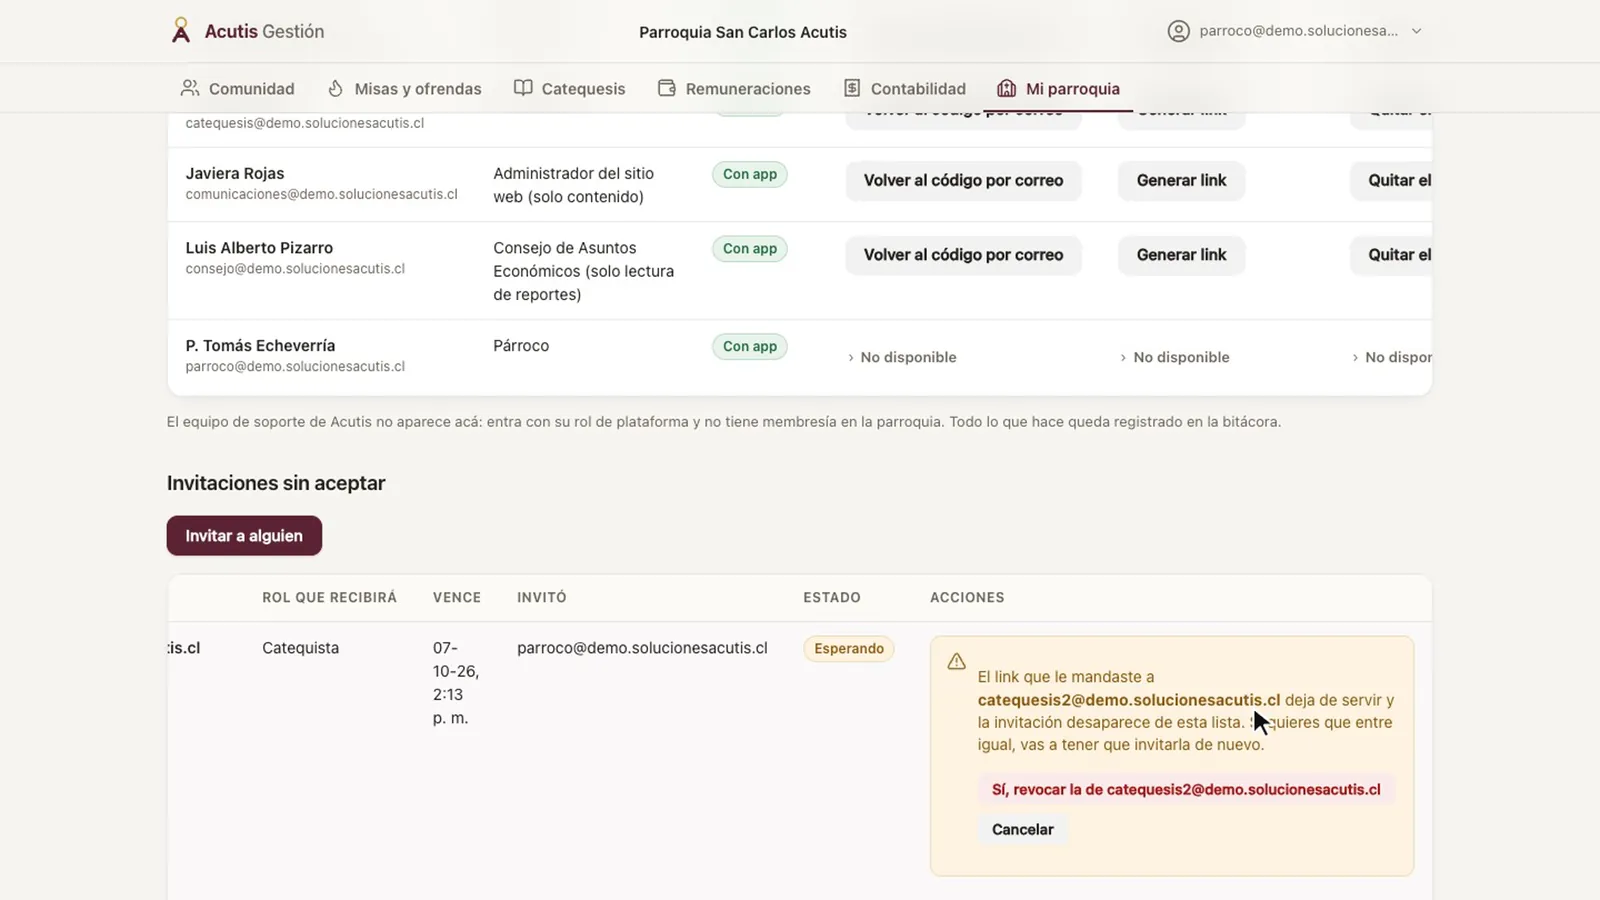The image size is (1600, 900).
Task: Cancel the invitation revocation
Action: pyautogui.click(x=1023, y=830)
